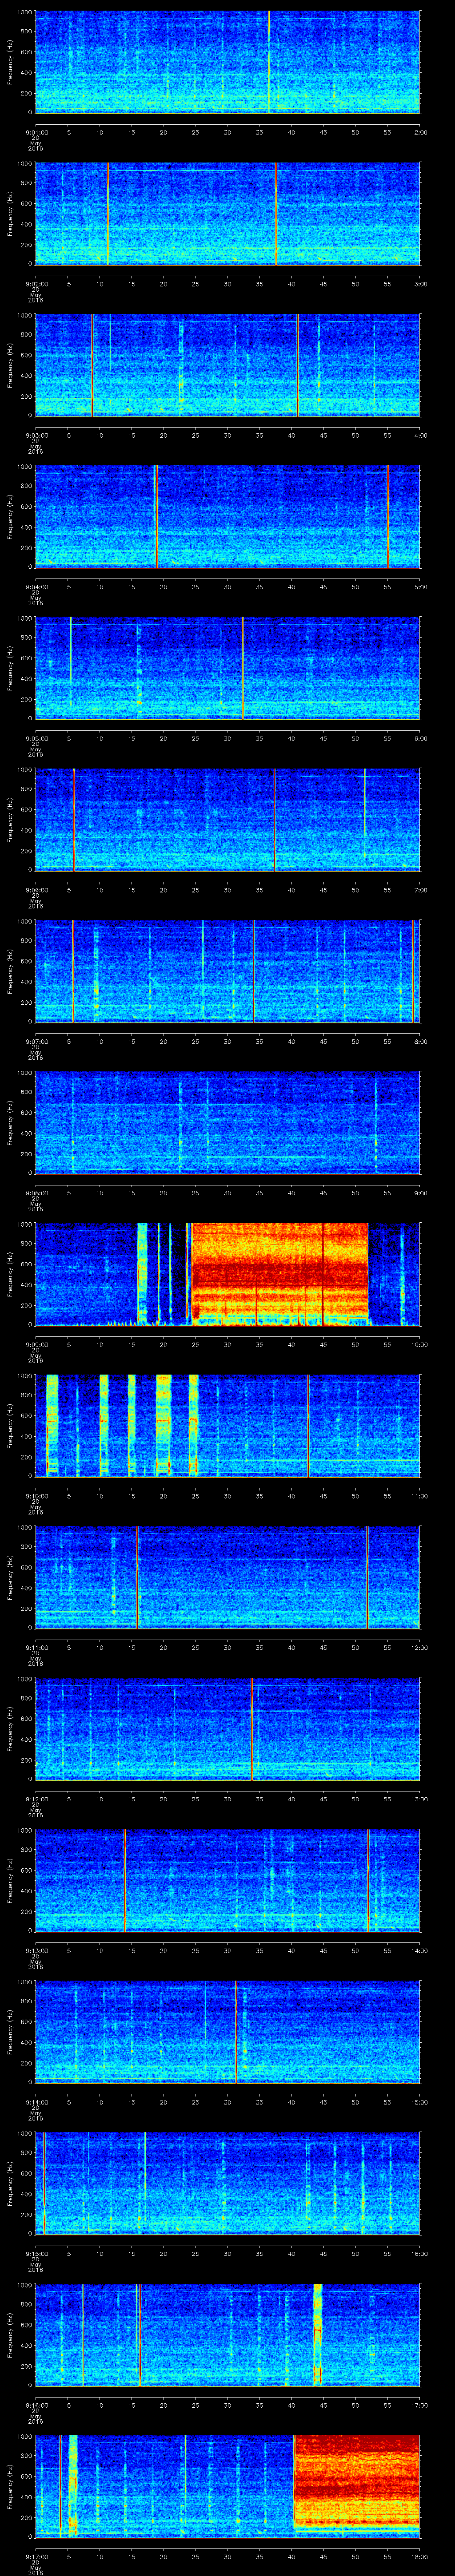Image resolution: width=455 pixels, height=2576 pixels.
Task: Pick the 9:06:00 start time label
Action: click(x=37, y=890)
